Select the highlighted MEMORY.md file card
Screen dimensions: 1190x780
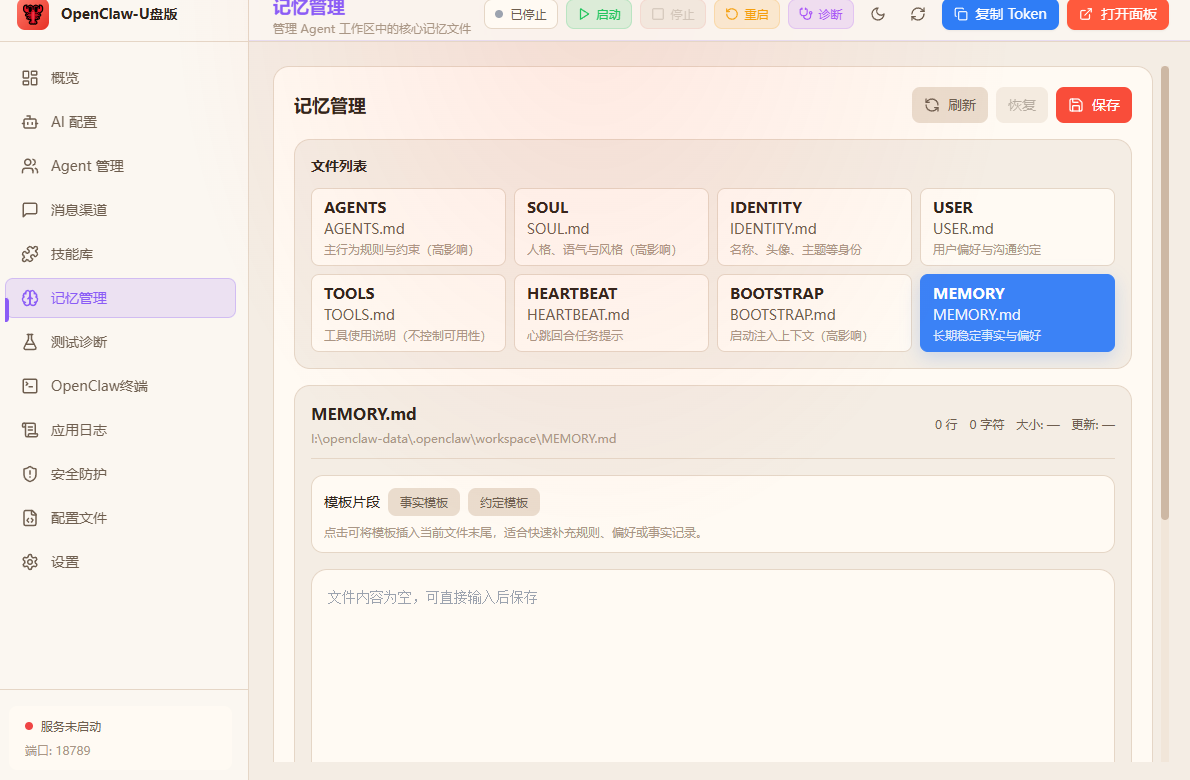coord(1017,313)
